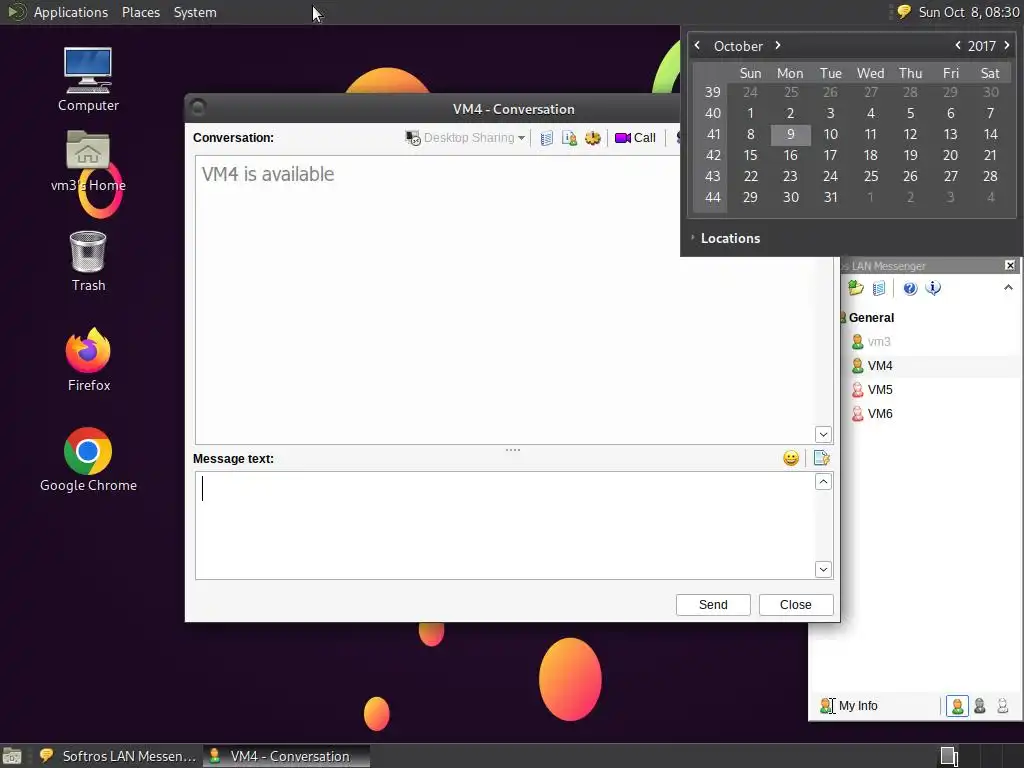Select user vm3 in the list
Screen dimensions: 1024x768
coord(879,342)
